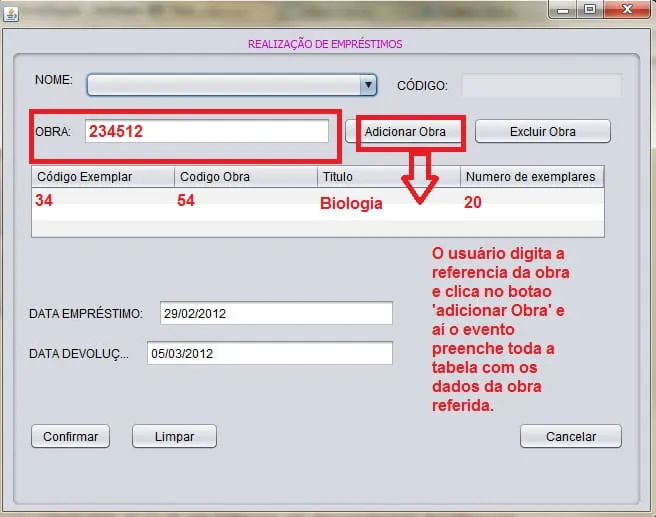Viewport: 656px width, 517px height.
Task: Click the Limpar button
Action: (x=174, y=436)
